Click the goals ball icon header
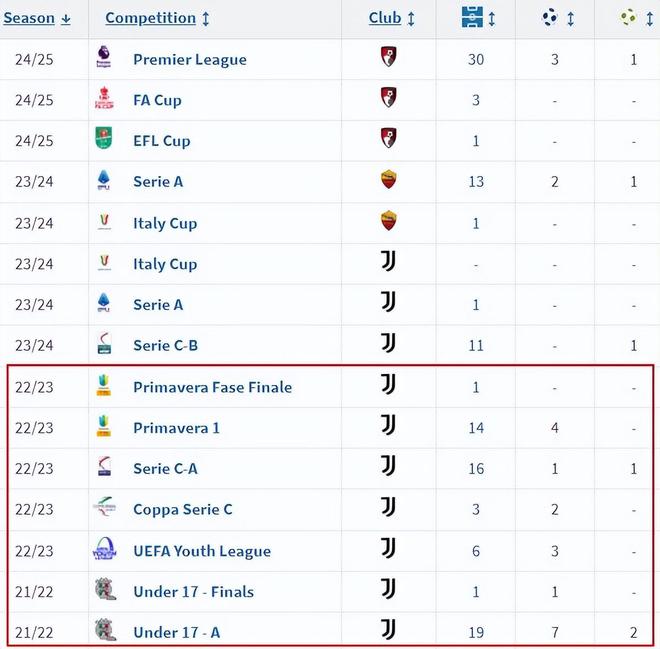This screenshot has height=649, width=660. coord(551,18)
